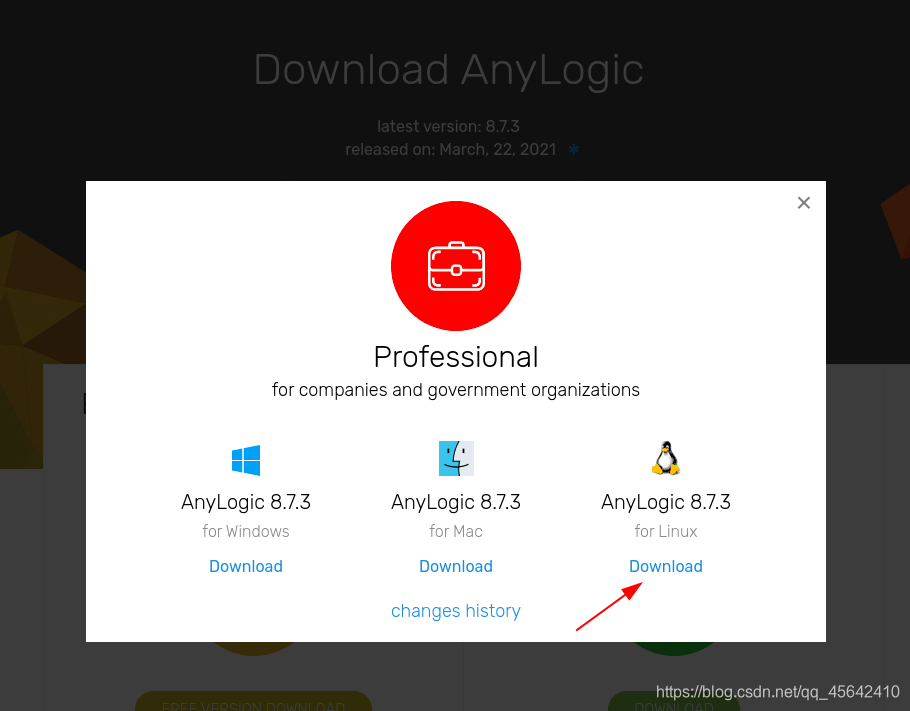This screenshot has width=910, height=711.
Task: Click the Professional heading text
Action: tap(456, 357)
